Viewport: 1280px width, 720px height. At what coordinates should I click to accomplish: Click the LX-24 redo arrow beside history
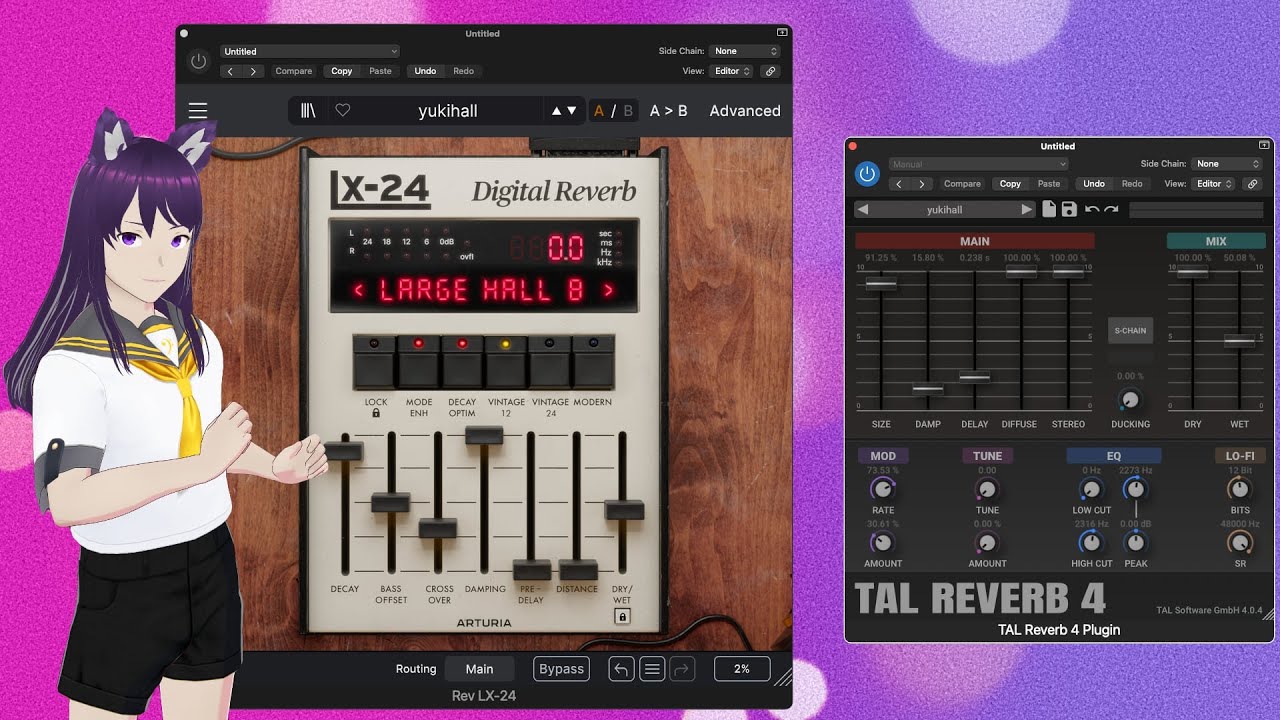click(683, 669)
